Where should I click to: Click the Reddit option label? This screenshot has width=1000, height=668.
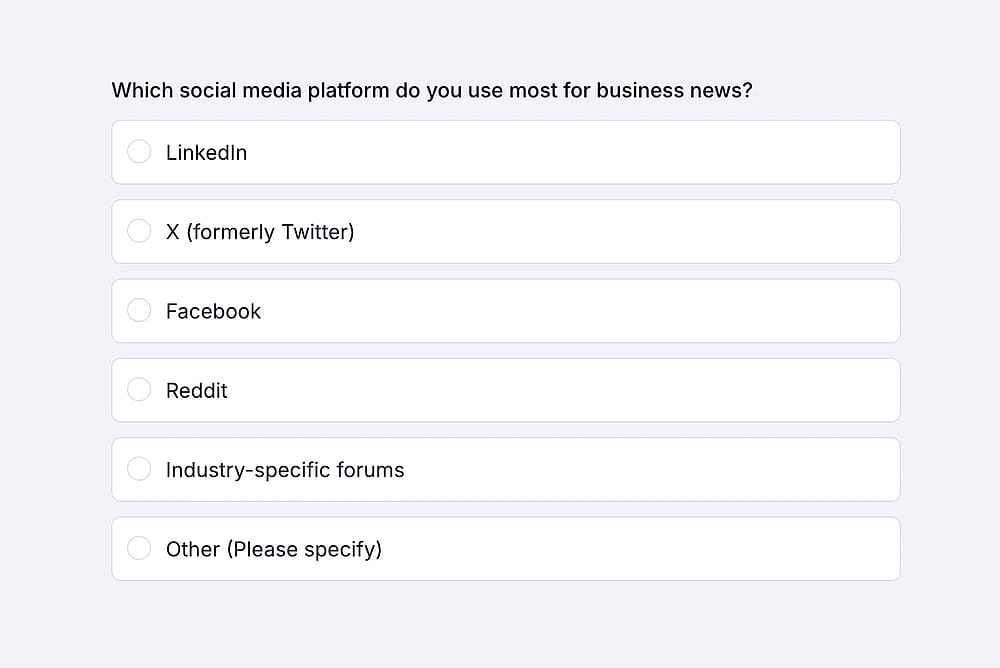[196, 390]
